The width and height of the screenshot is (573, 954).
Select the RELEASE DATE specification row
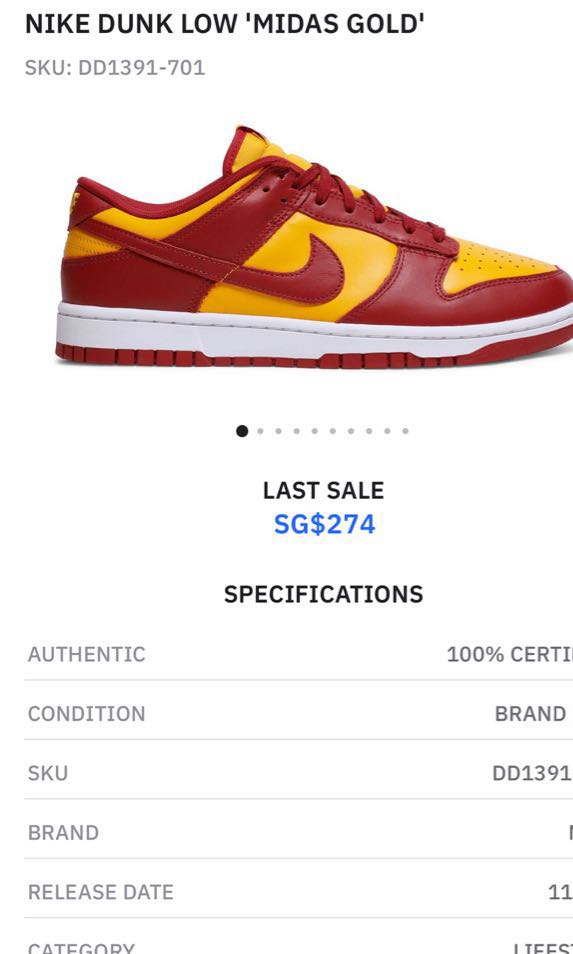(x=299, y=893)
